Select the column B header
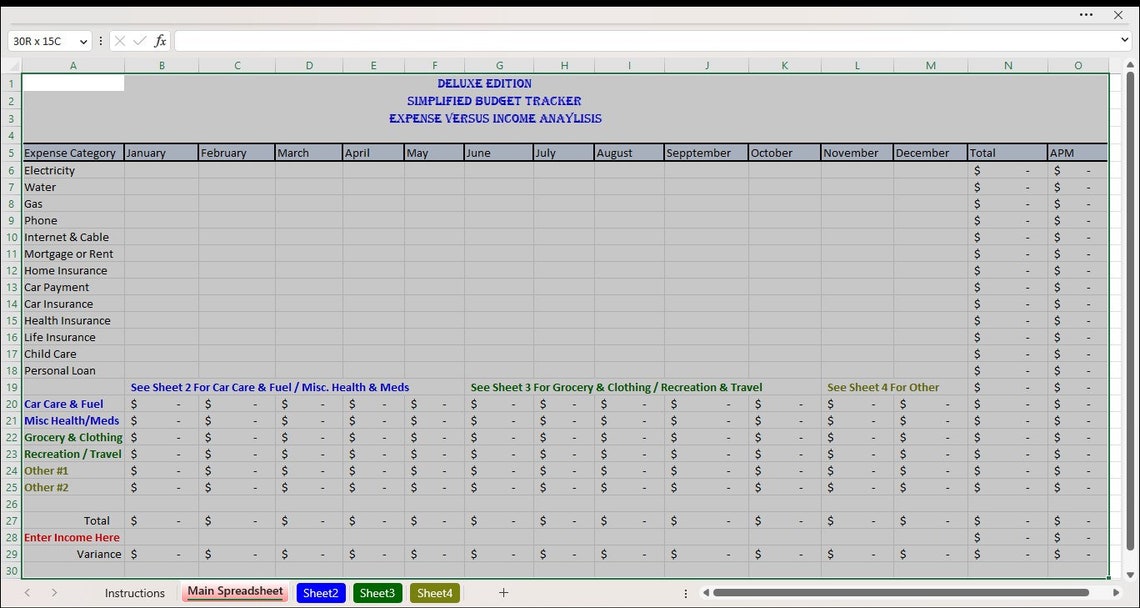Image resolution: width=1140 pixels, height=608 pixels. click(161, 65)
